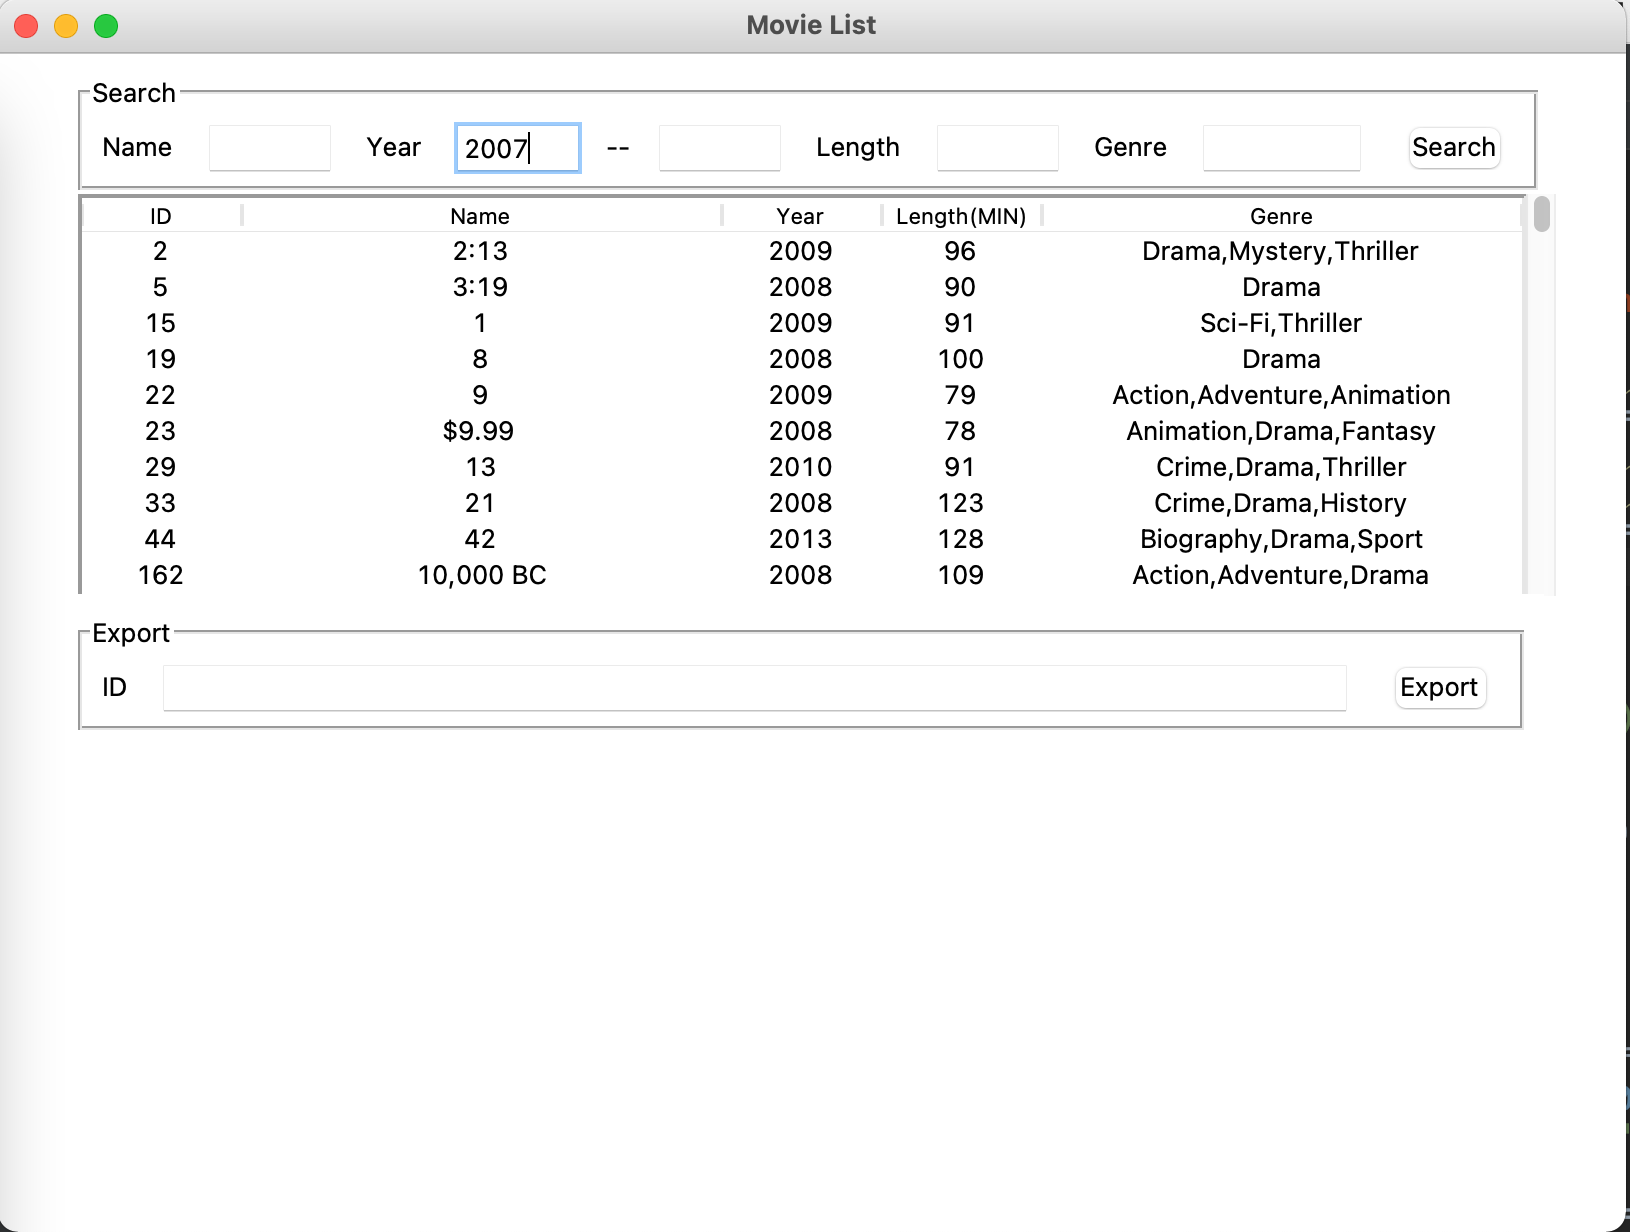The height and width of the screenshot is (1232, 1630).
Task: Minimize the Movie List window
Action: (66, 26)
